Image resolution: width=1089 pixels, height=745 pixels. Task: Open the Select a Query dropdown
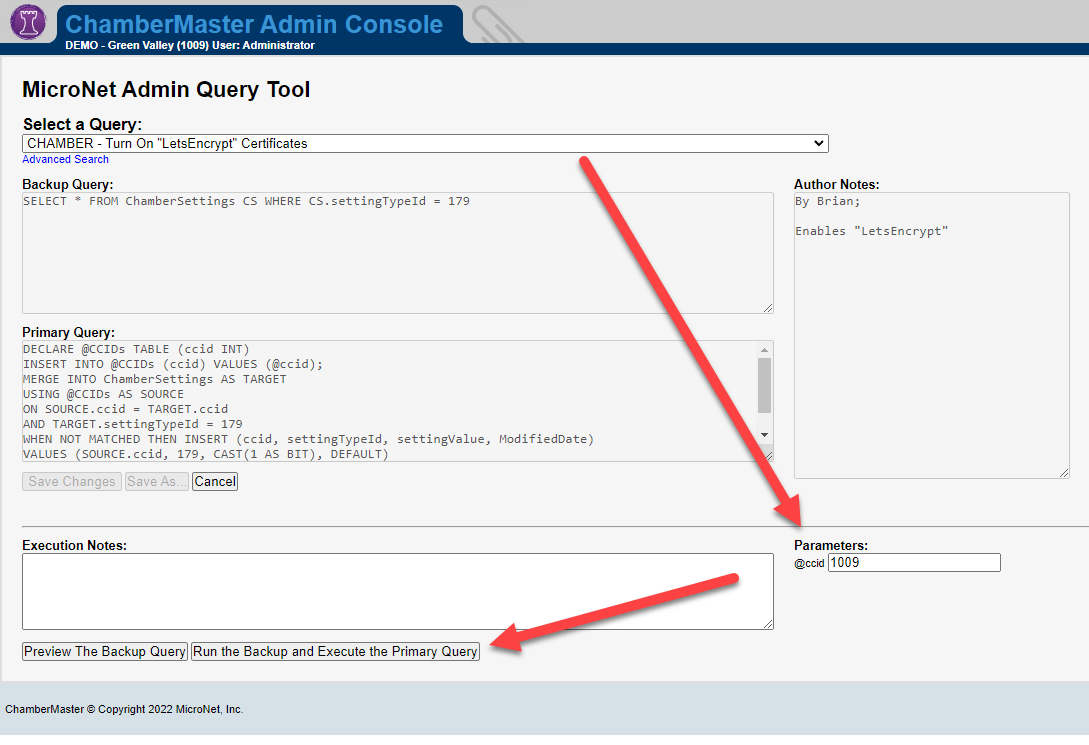click(x=425, y=144)
